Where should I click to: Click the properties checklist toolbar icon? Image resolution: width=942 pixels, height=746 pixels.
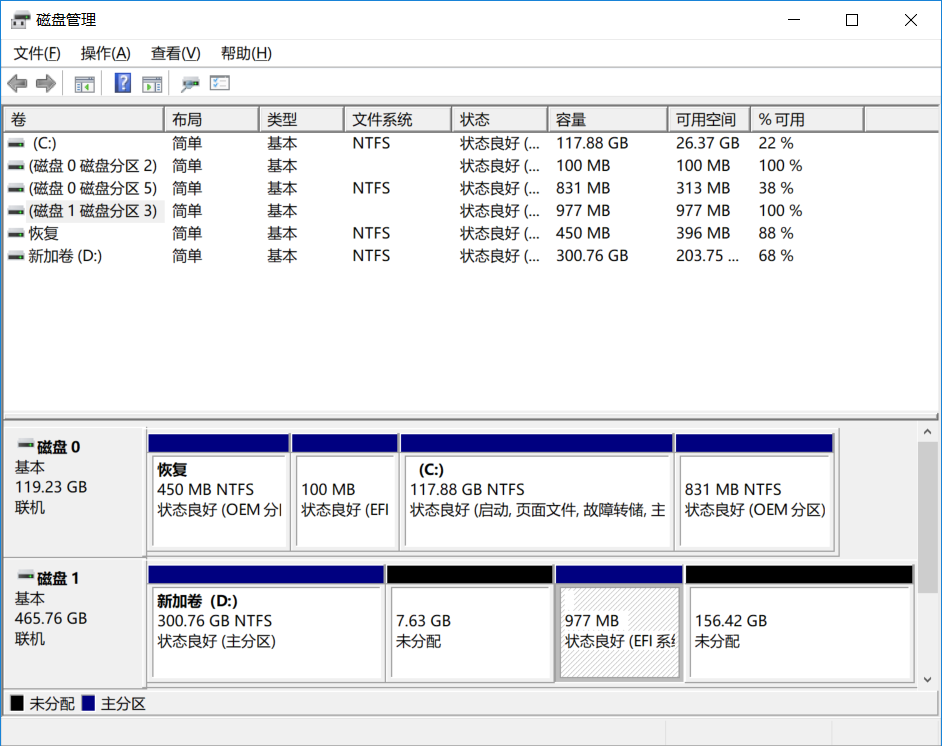220,83
